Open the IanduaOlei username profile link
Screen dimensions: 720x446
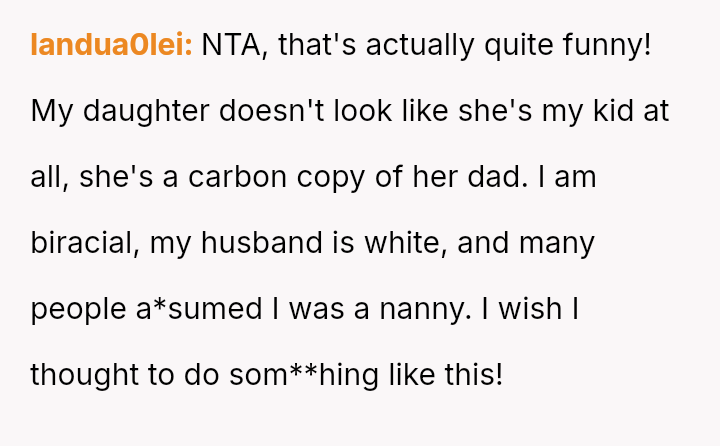coord(112,45)
